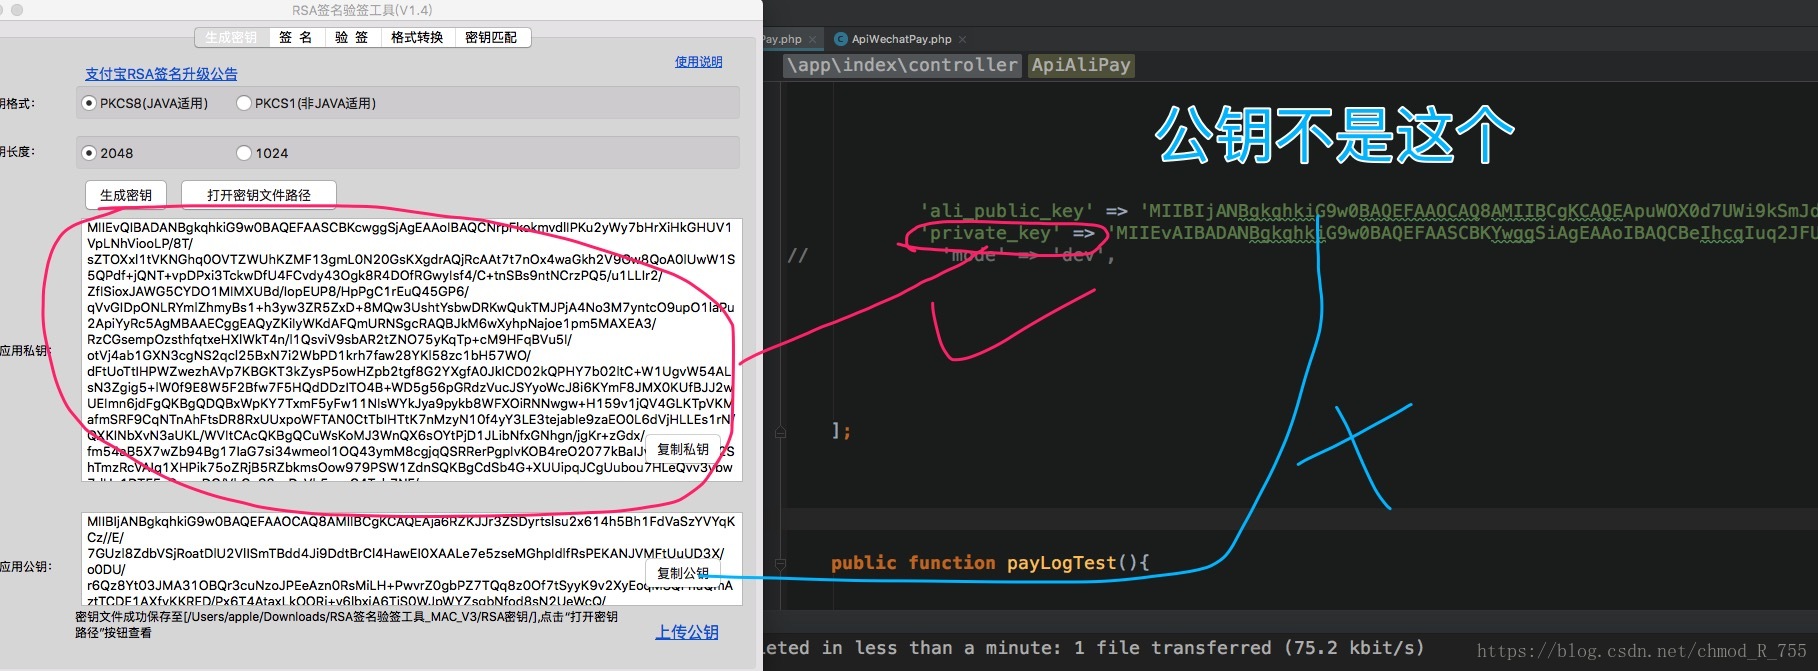The height and width of the screenshot is (671, 1818).
Task: Copy the public key with 复制公钥
Action: [683, 573]
